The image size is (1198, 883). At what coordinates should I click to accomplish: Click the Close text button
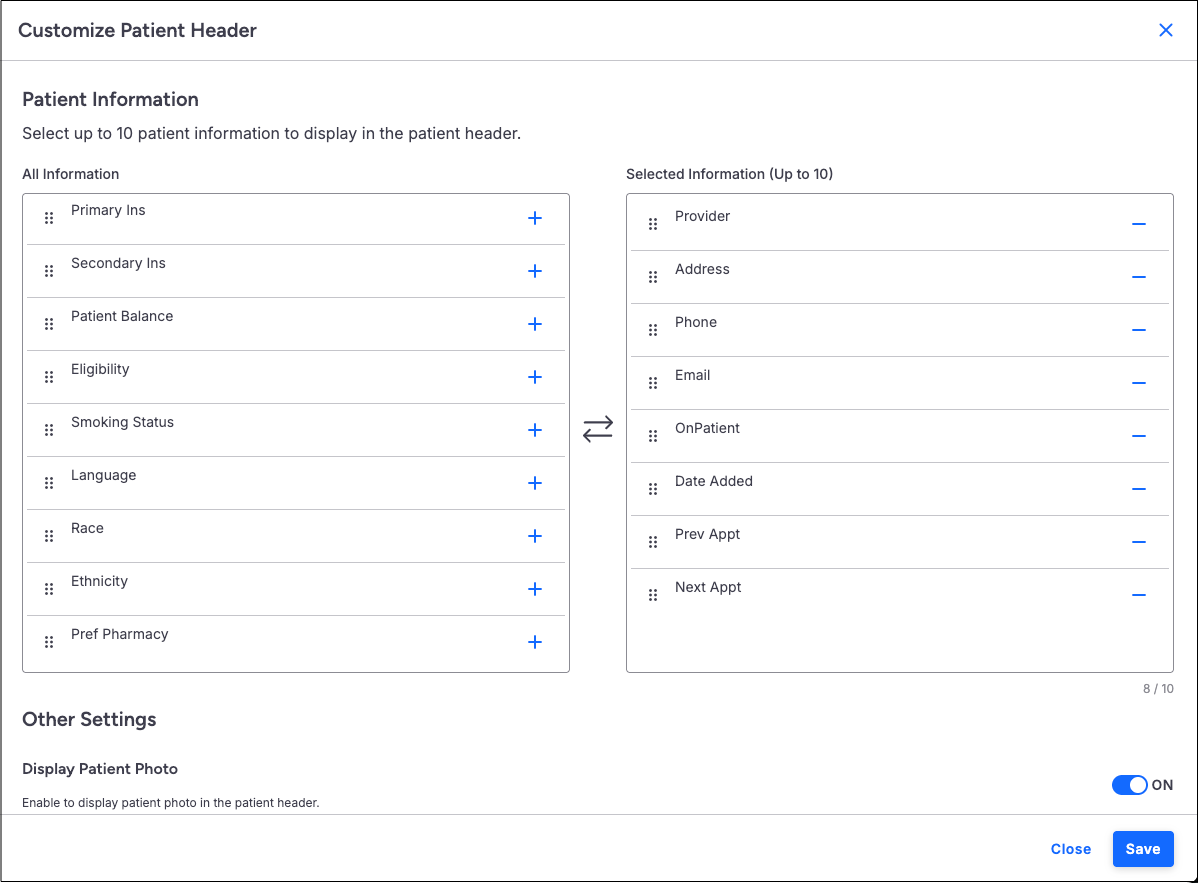(1070, 849)
